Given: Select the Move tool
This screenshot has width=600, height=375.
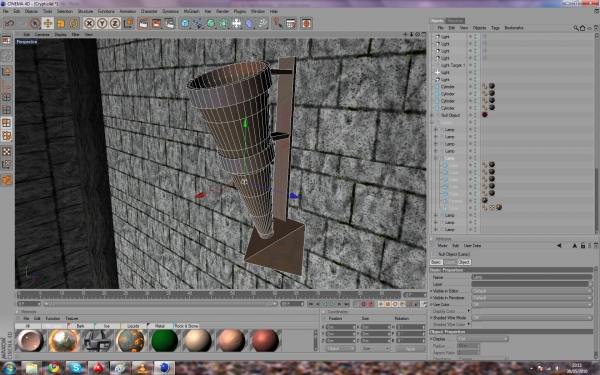Looking at the screenshot, I should pyautogui.click(x=48, y=24).
